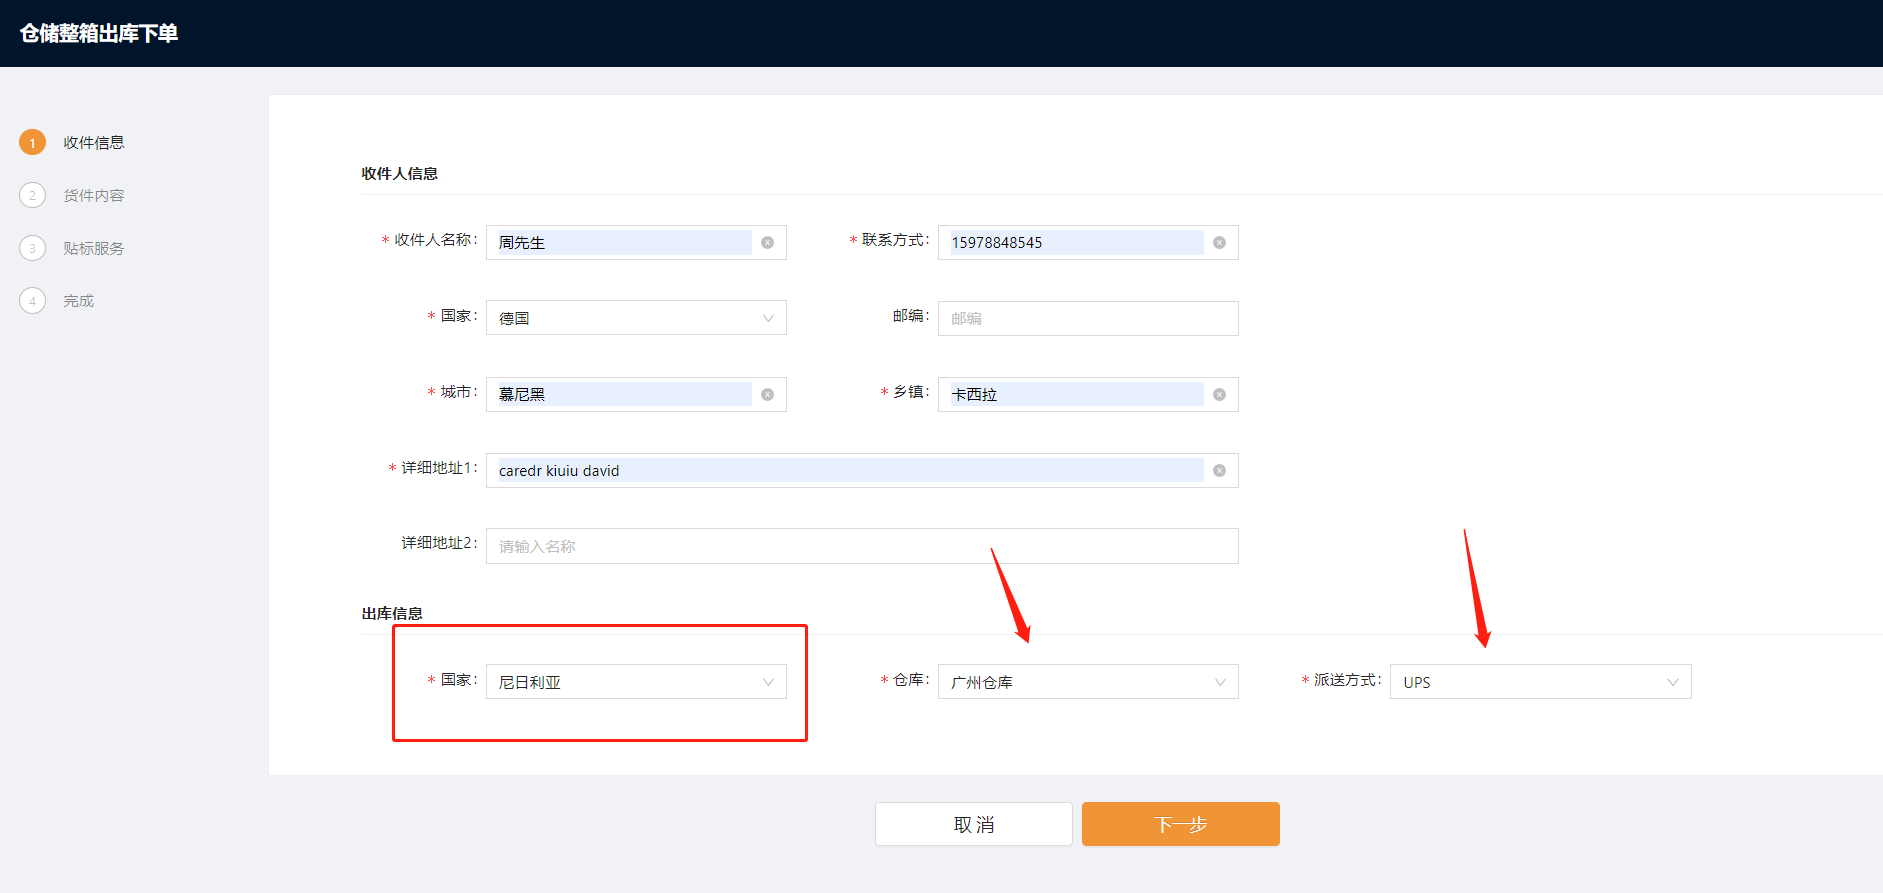The image size is (1883, 893).
Task: Click the orange 下一步 next button
Action: (x=1180, y=824)
